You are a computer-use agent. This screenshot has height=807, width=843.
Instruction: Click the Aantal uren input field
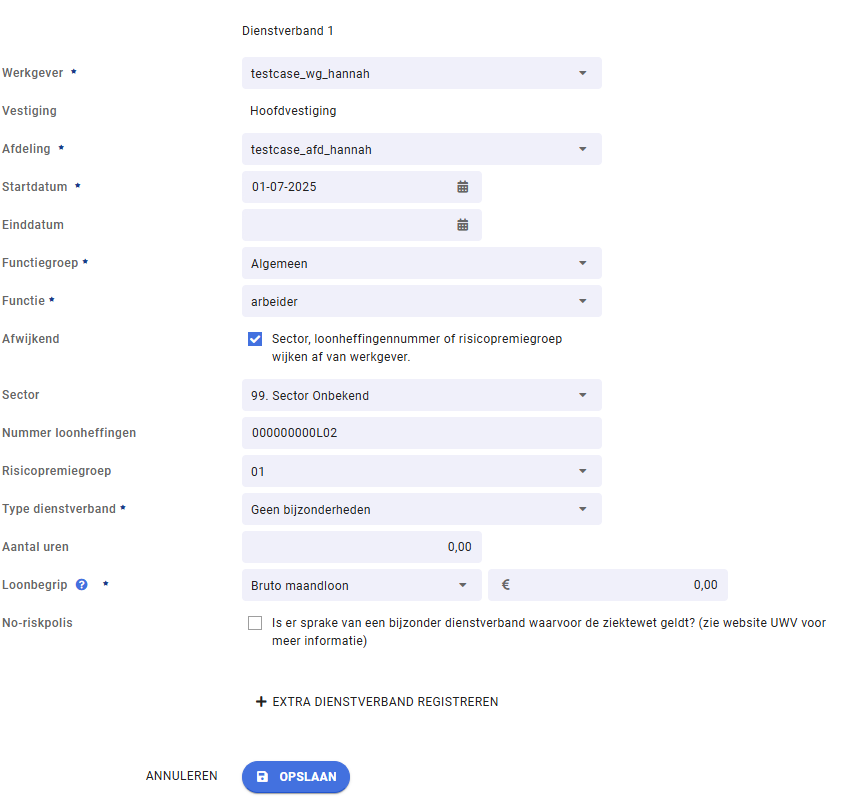coord(362,547)
